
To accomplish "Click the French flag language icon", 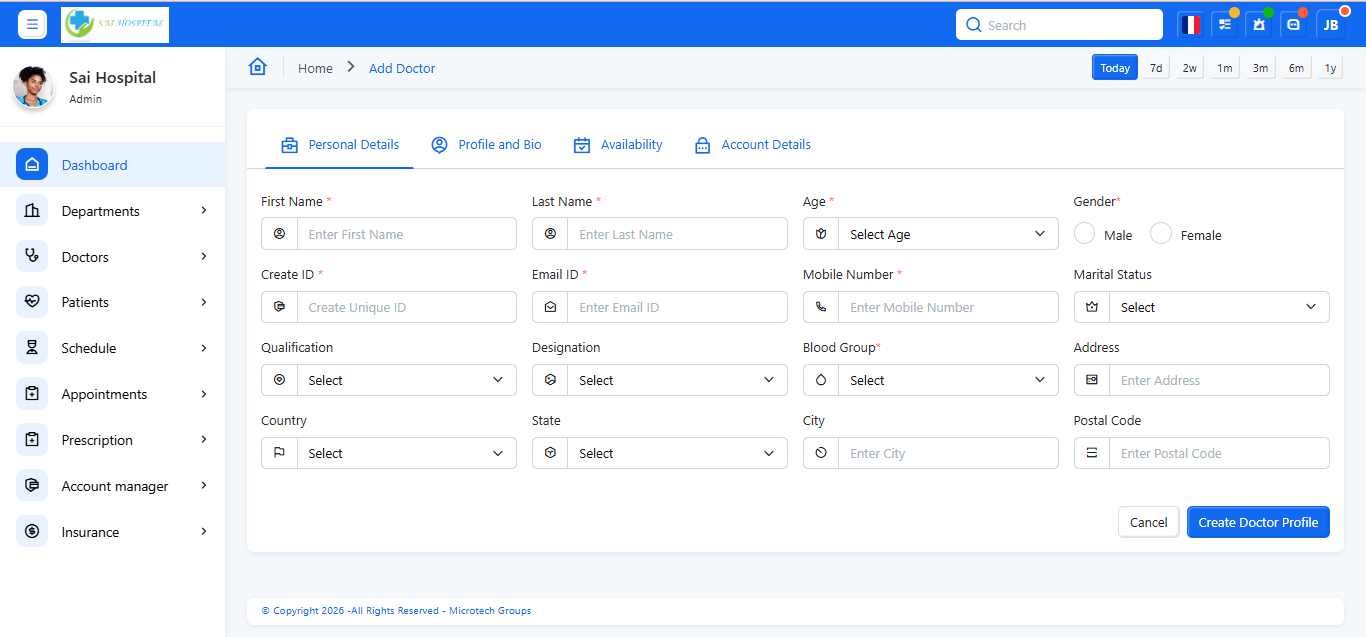I will point(1190,25).
